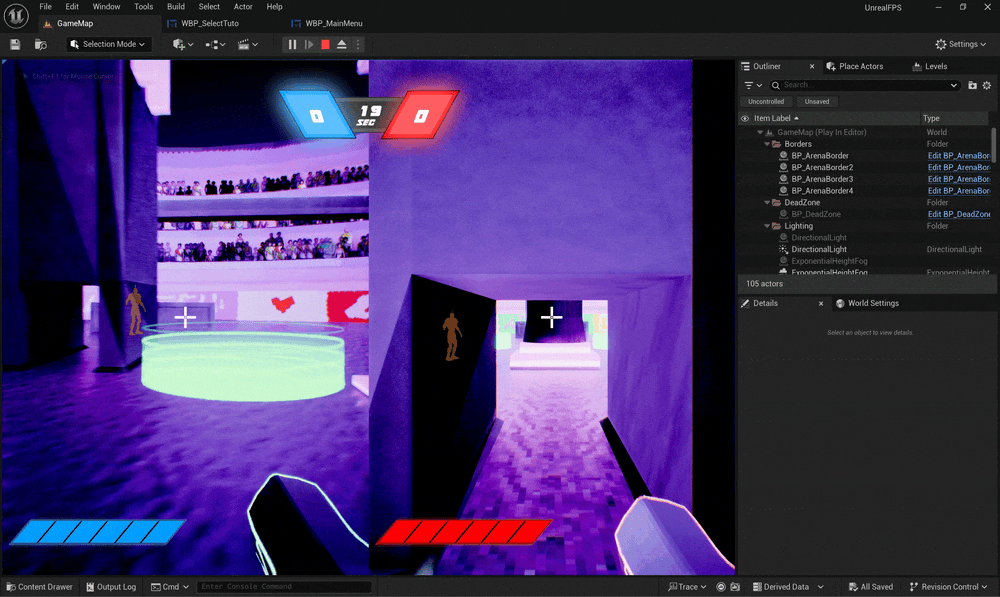Screen dimensions: 1000x597
Task: Toggle the Unsaved filter in the Outliner
Action: [817, 101]
